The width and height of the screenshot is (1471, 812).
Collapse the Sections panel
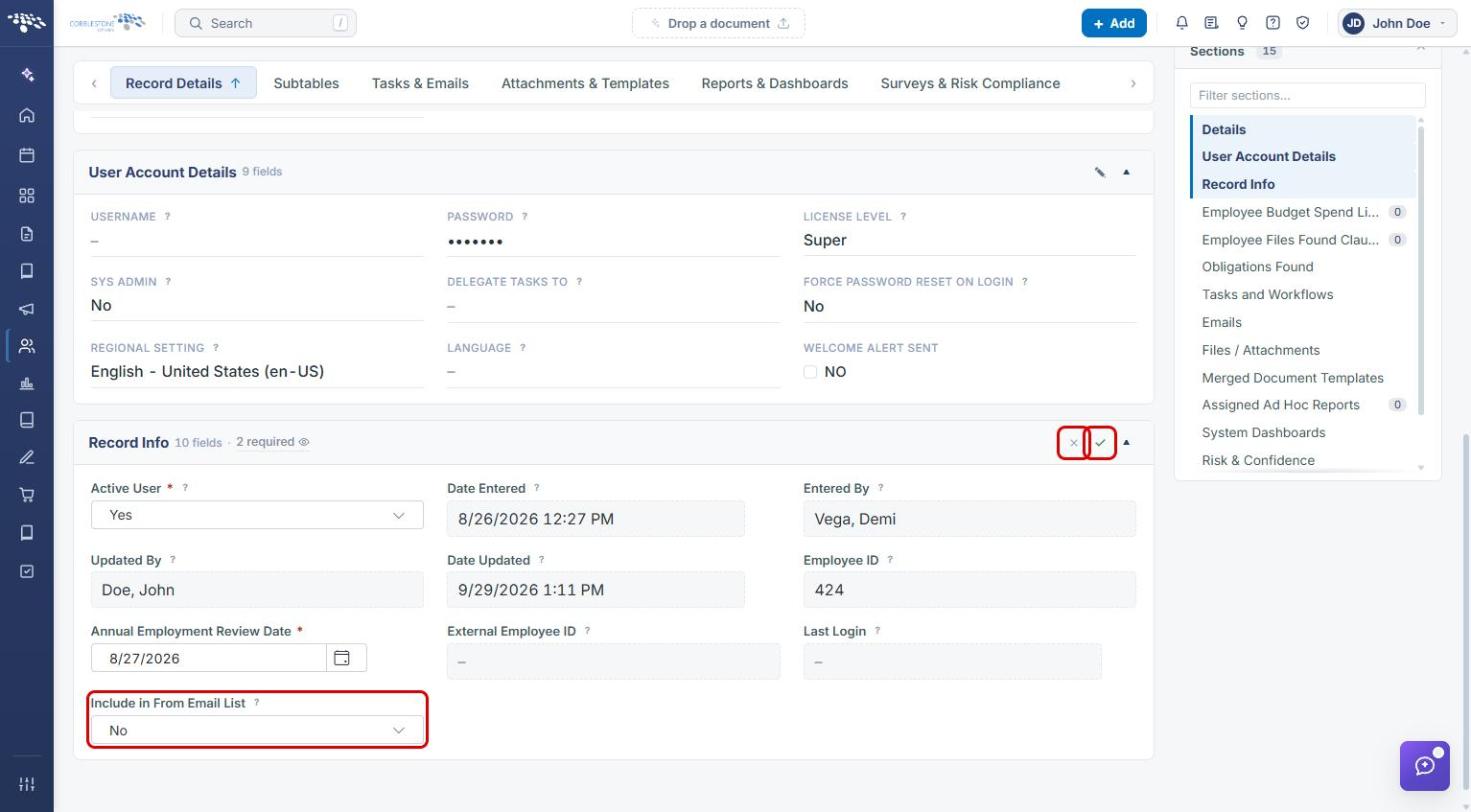(x=1421, y=48)
